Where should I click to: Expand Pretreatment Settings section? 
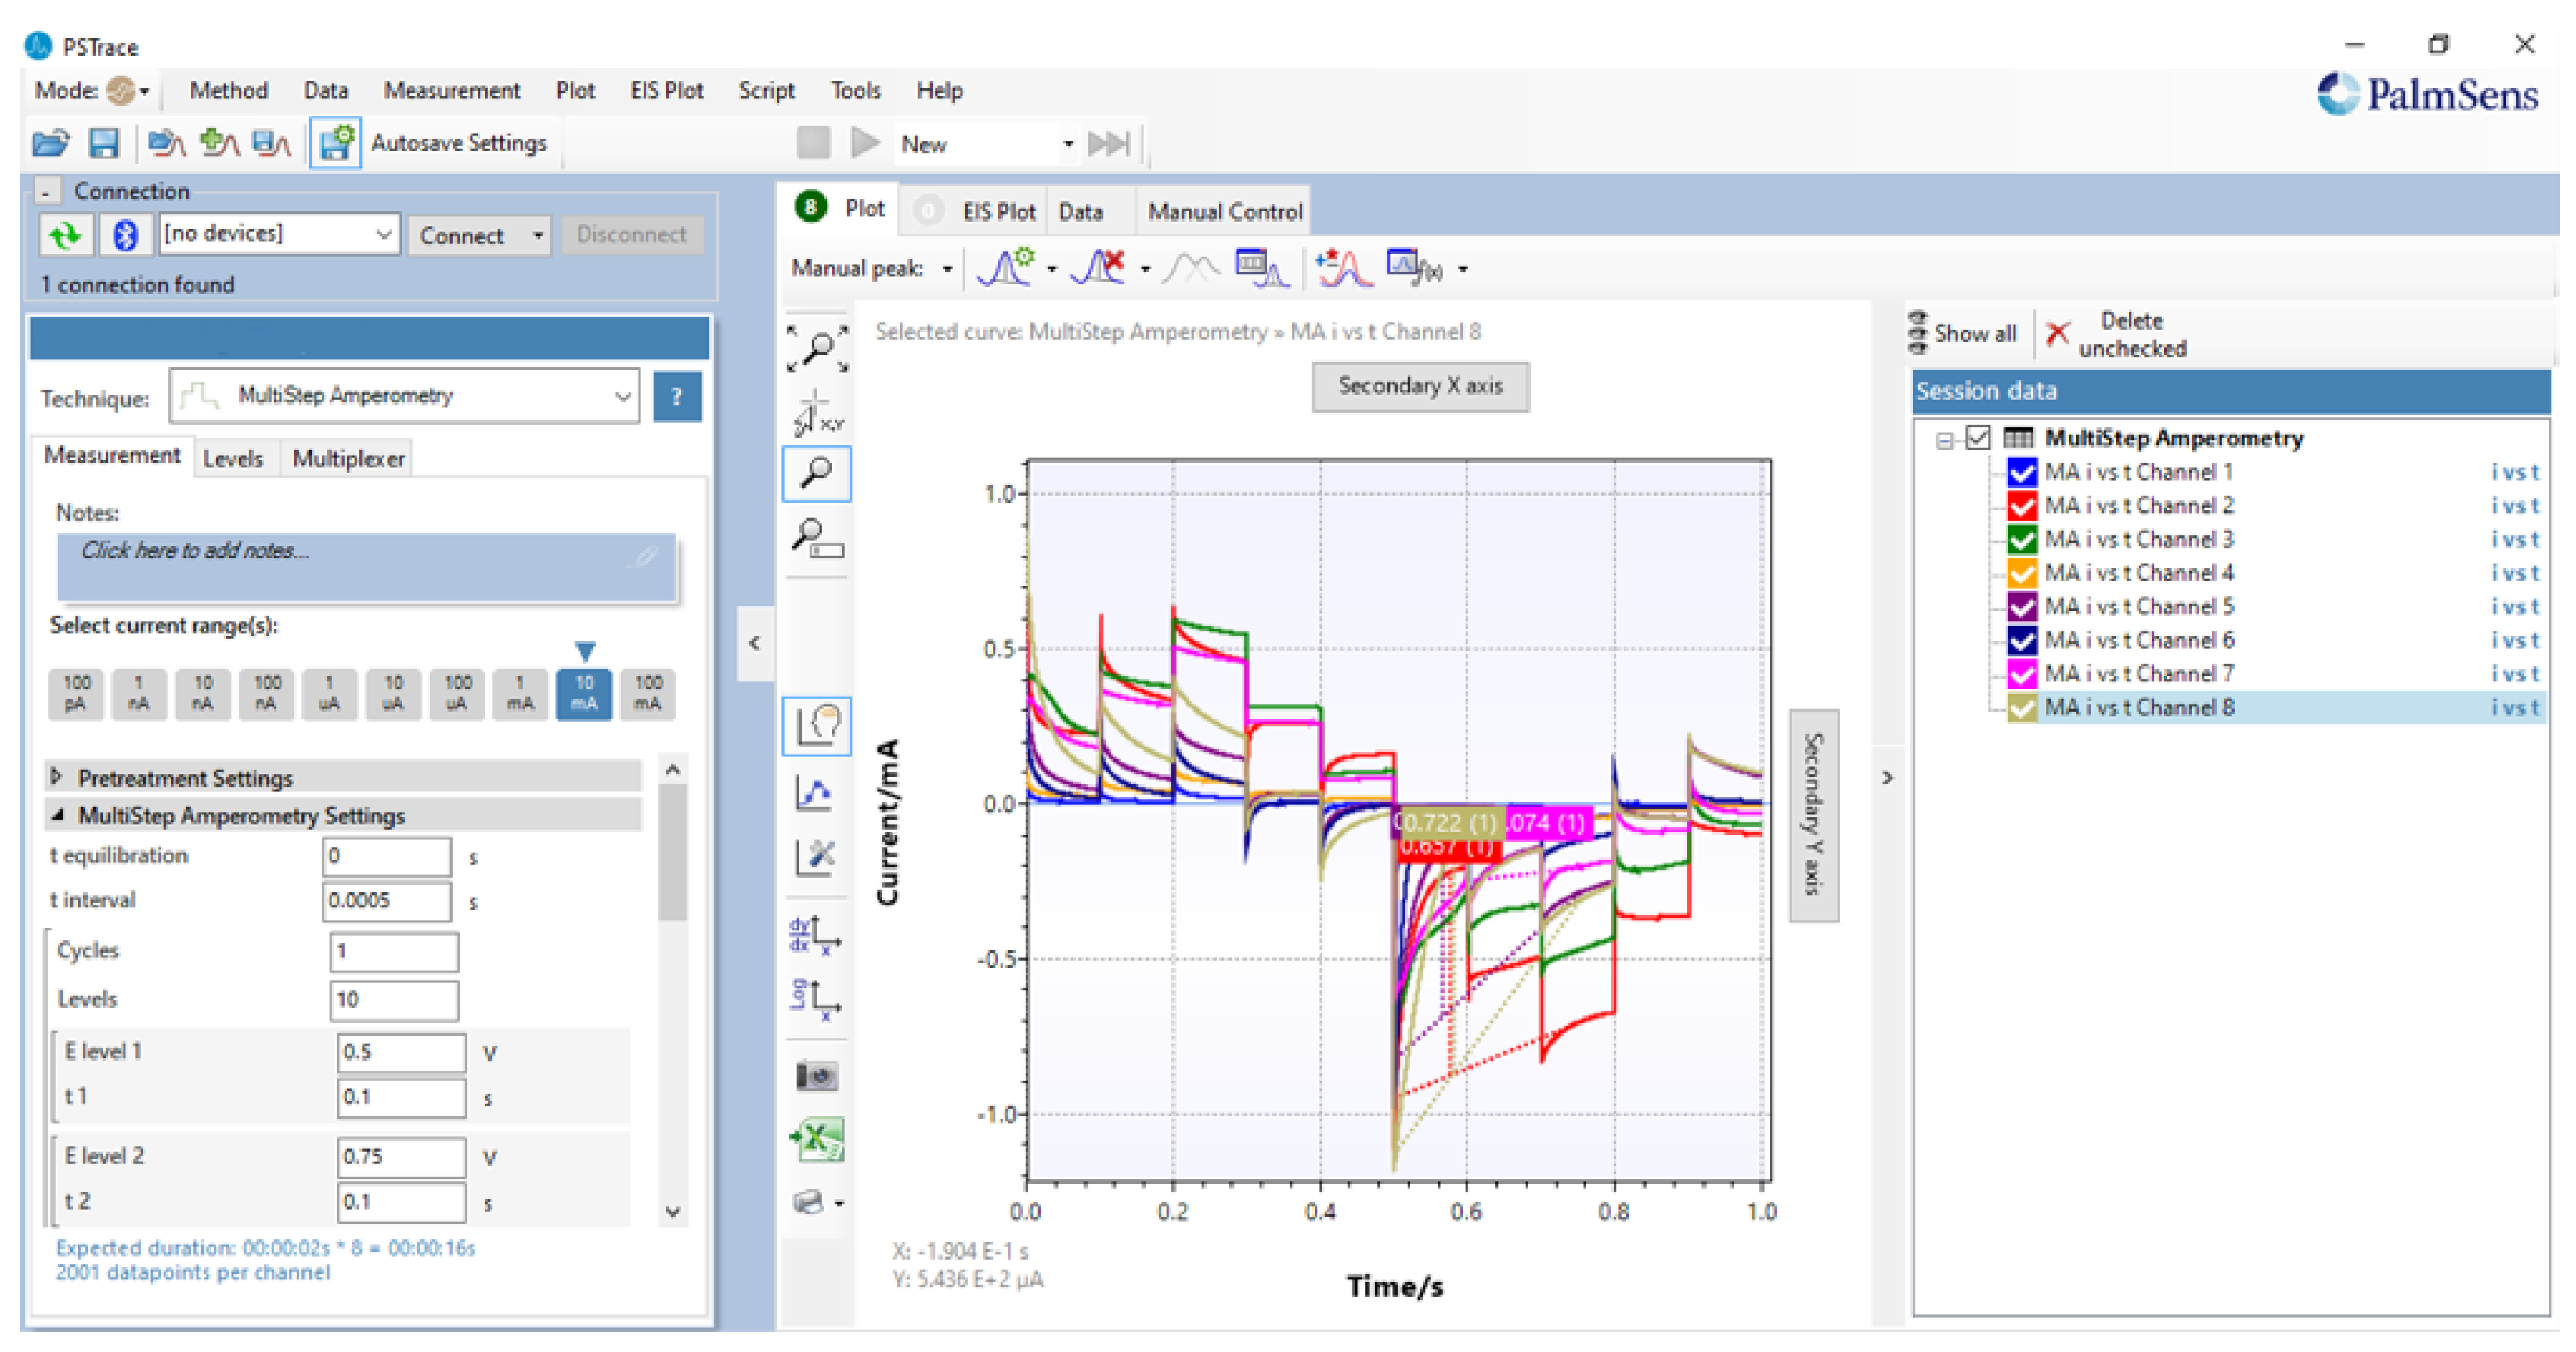click(x=57, y=777)
